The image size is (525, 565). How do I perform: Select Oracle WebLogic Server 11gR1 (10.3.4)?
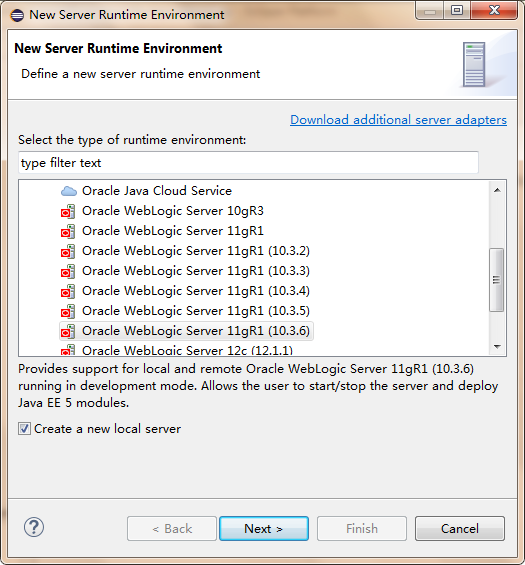pos(196,291)
